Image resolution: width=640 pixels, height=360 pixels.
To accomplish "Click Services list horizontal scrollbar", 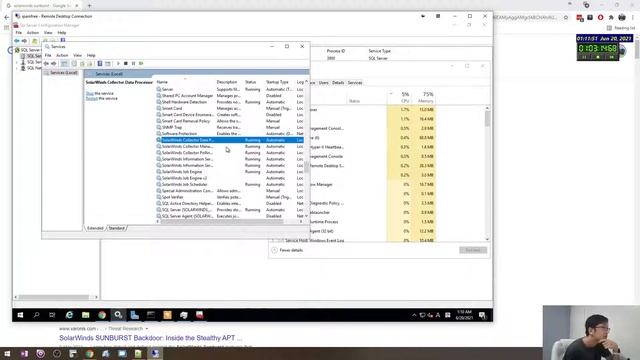I will pos(222,222).
